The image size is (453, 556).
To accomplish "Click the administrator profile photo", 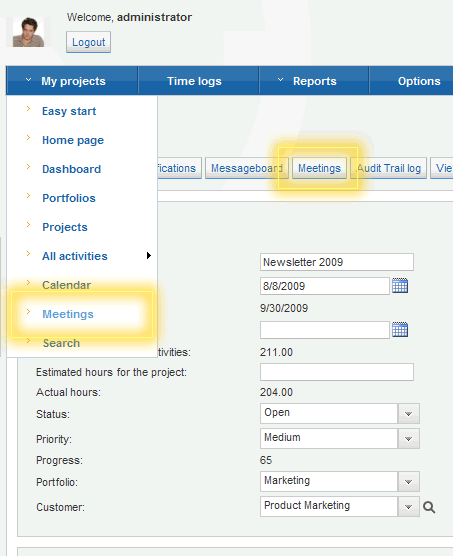I will coord(28,32).
